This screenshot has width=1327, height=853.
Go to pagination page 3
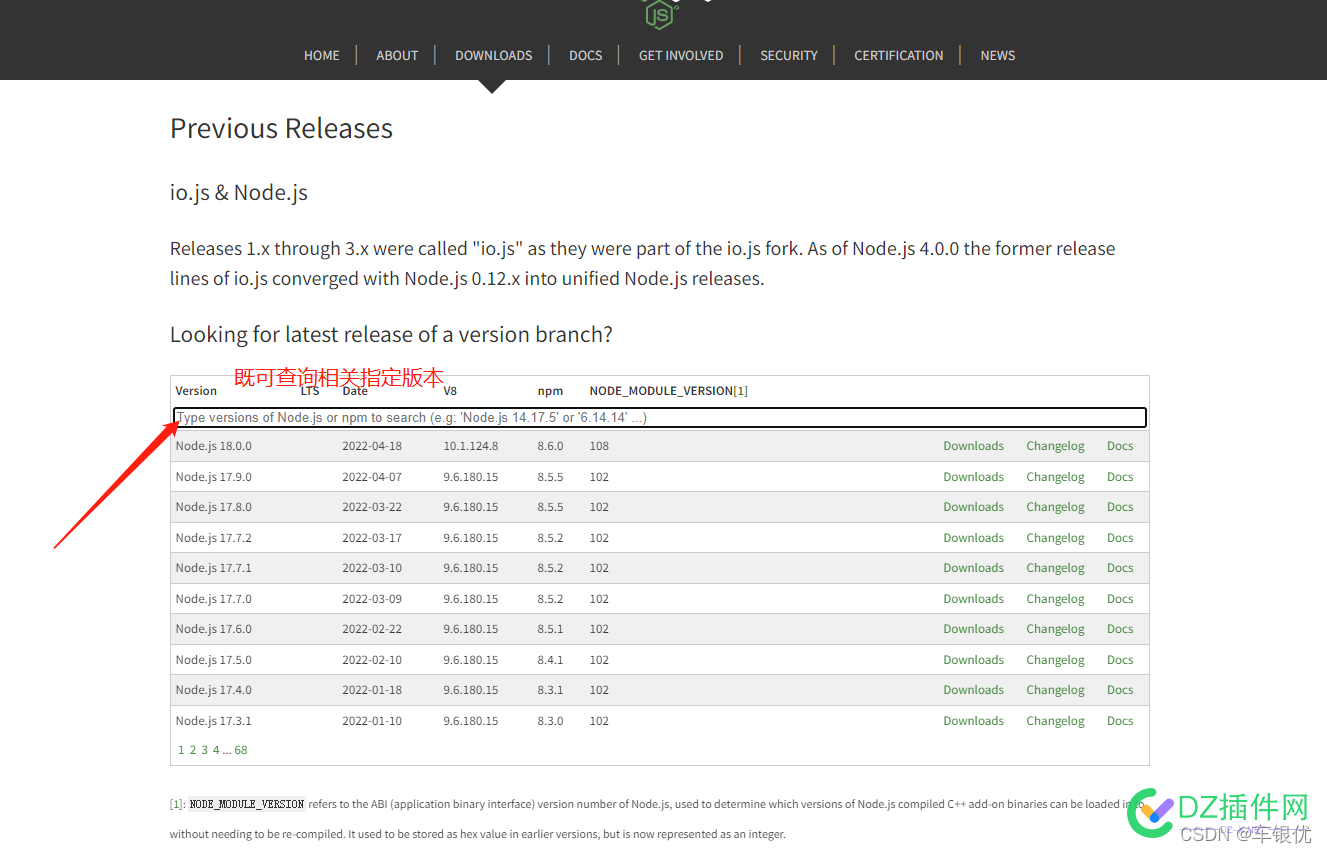(205, 750)
